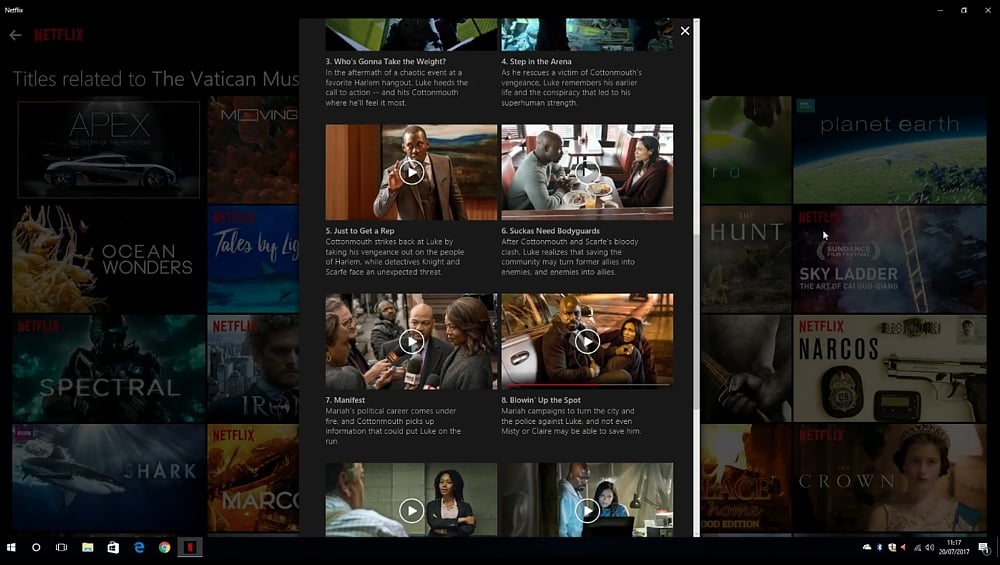Open the shield security tray icon
The width and height of the screenshot is (1000, 565).
click(892, 547)
